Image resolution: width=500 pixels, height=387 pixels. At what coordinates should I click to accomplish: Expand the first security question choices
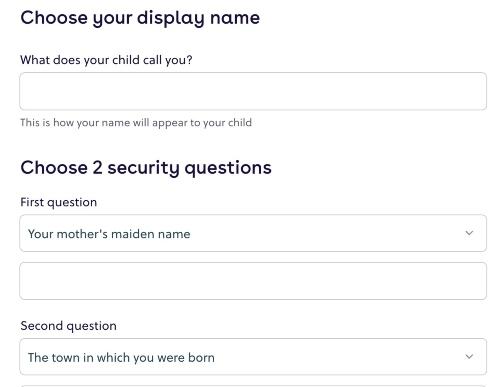pos(253,233)
